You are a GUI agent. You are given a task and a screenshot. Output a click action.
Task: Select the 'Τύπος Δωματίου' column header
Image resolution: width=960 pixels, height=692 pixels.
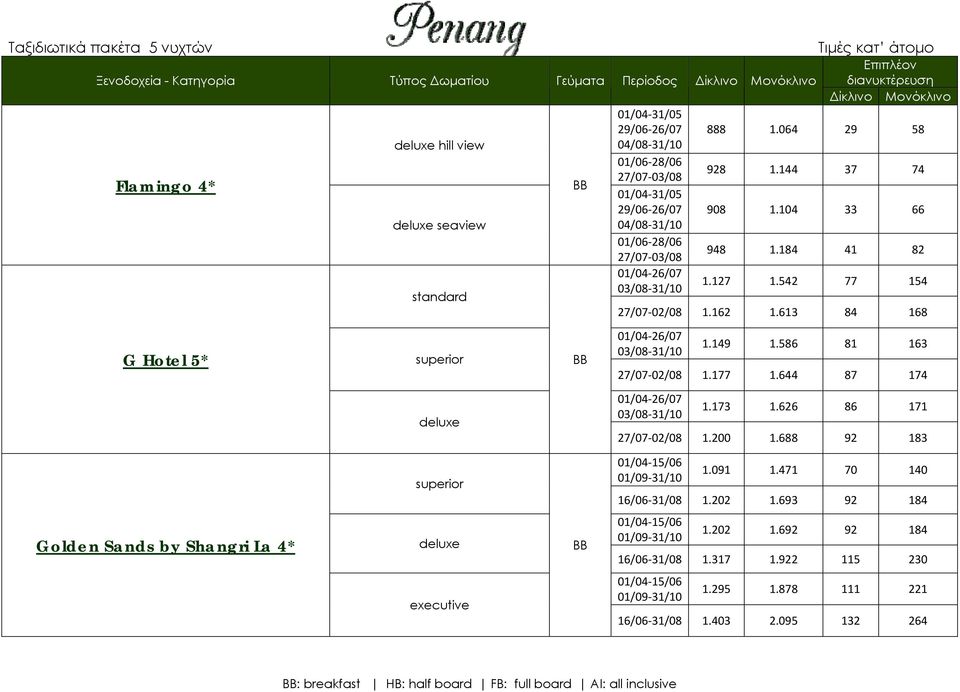[x=439, y=80]
